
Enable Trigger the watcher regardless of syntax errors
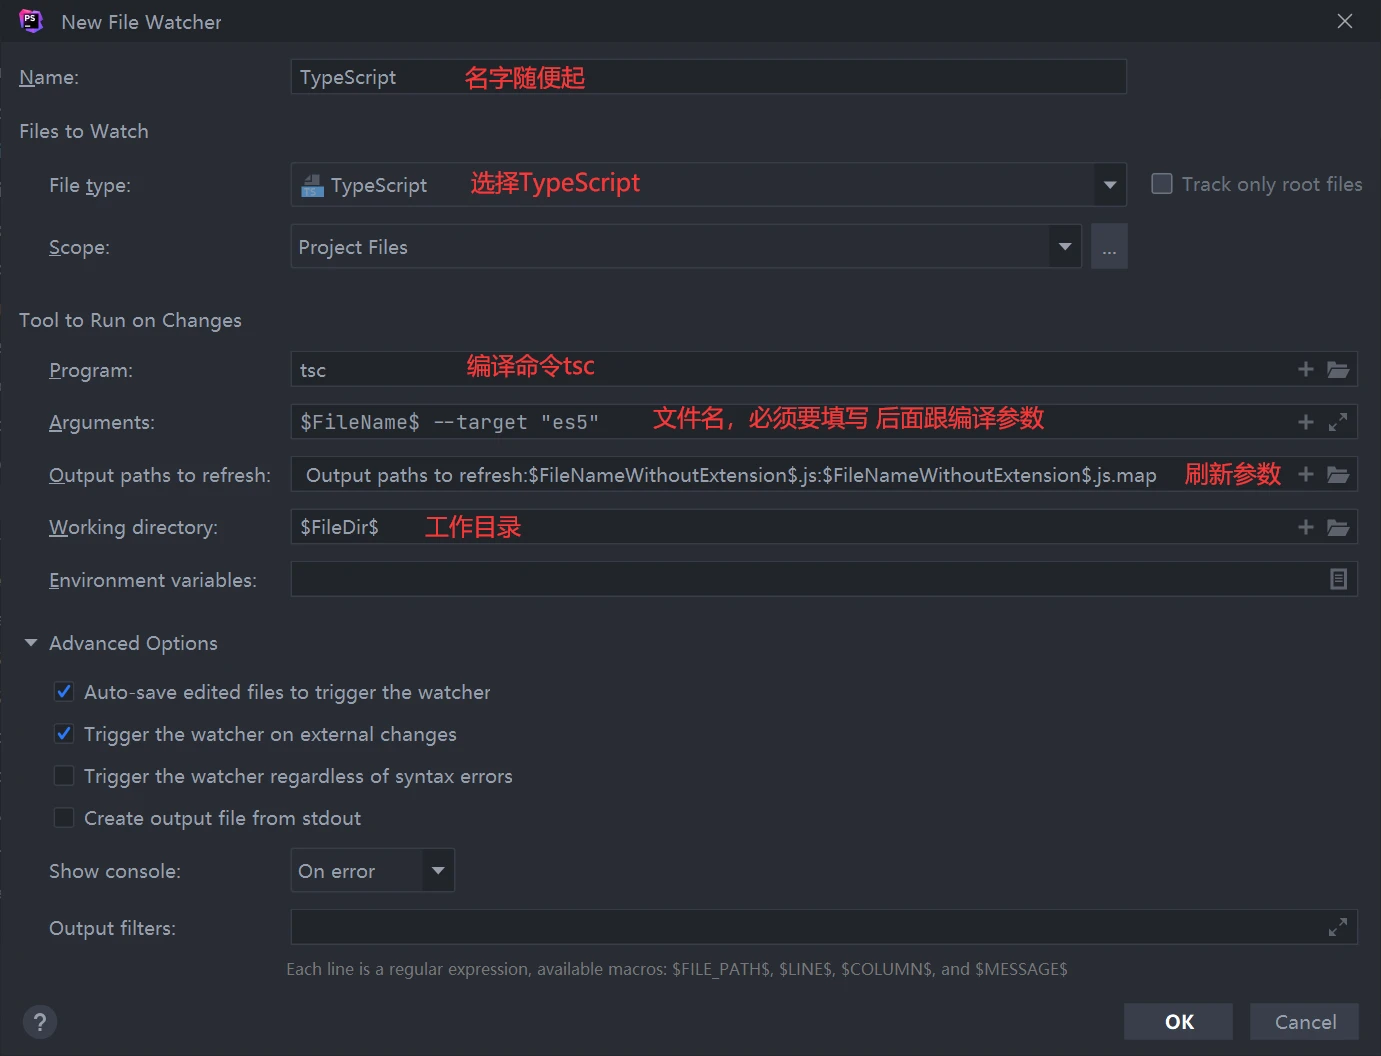(63, 775)
